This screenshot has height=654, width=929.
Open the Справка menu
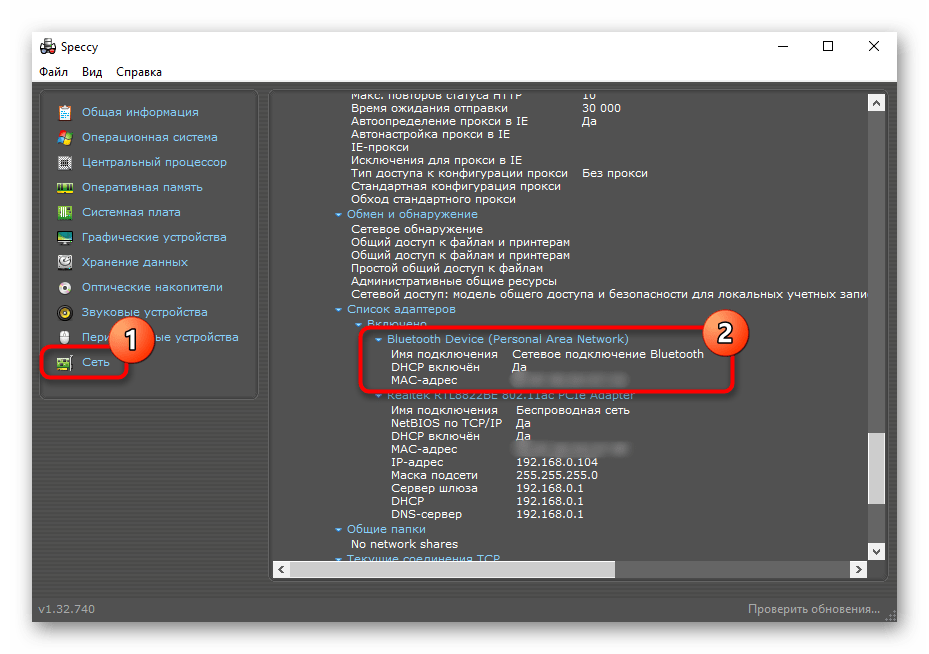tap(139, 72)
